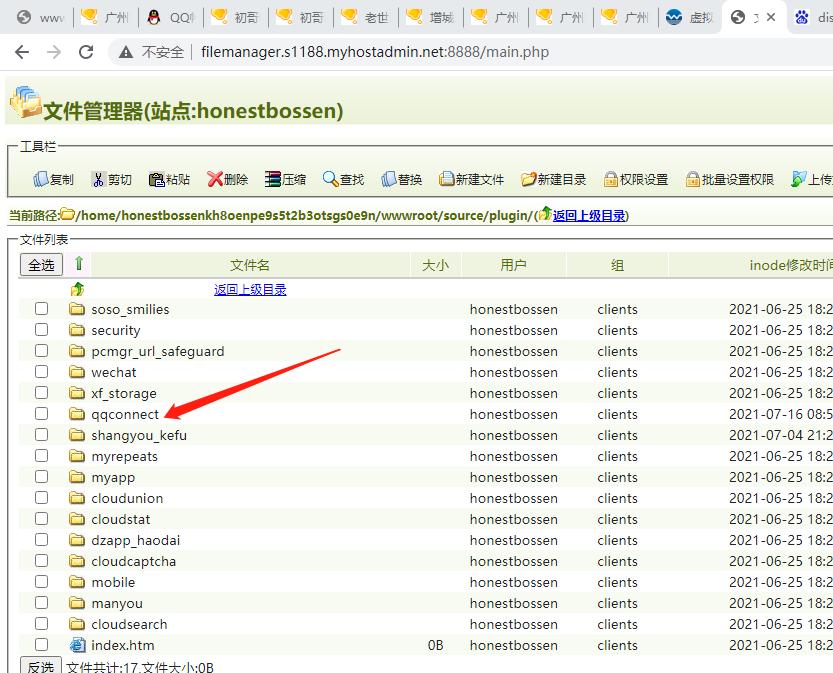This screenshot has width=833, height=673.
Task: Close the active browser tab
Action: point(771,18)
